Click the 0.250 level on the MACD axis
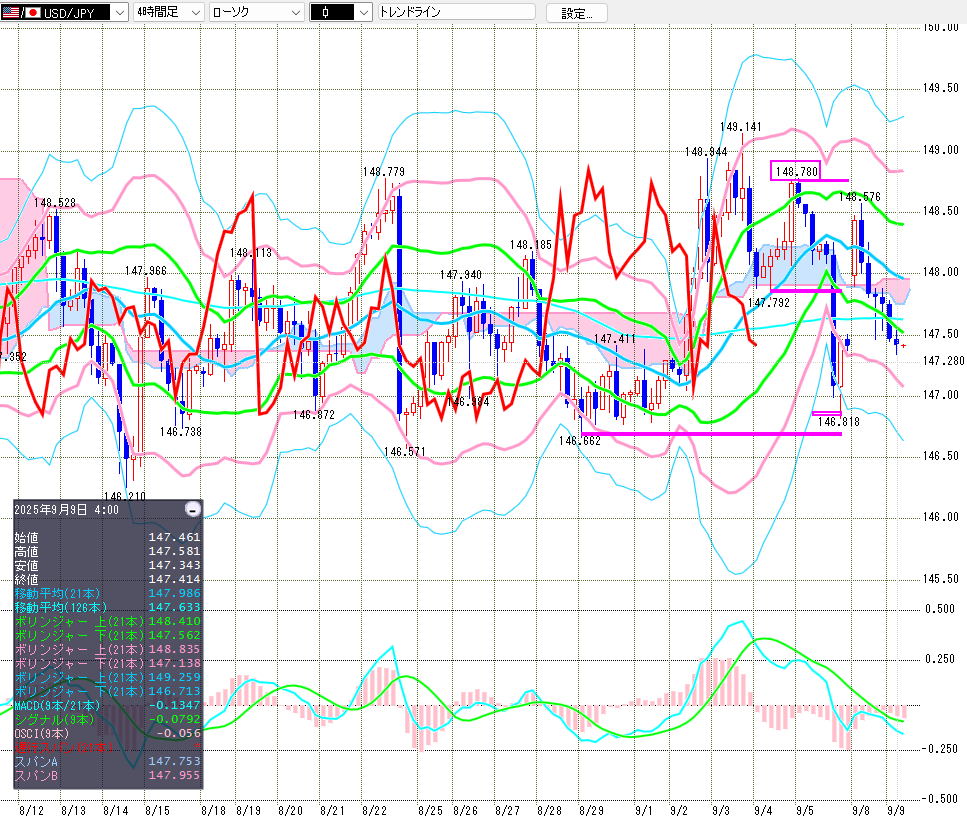 [x=941, y=659]
